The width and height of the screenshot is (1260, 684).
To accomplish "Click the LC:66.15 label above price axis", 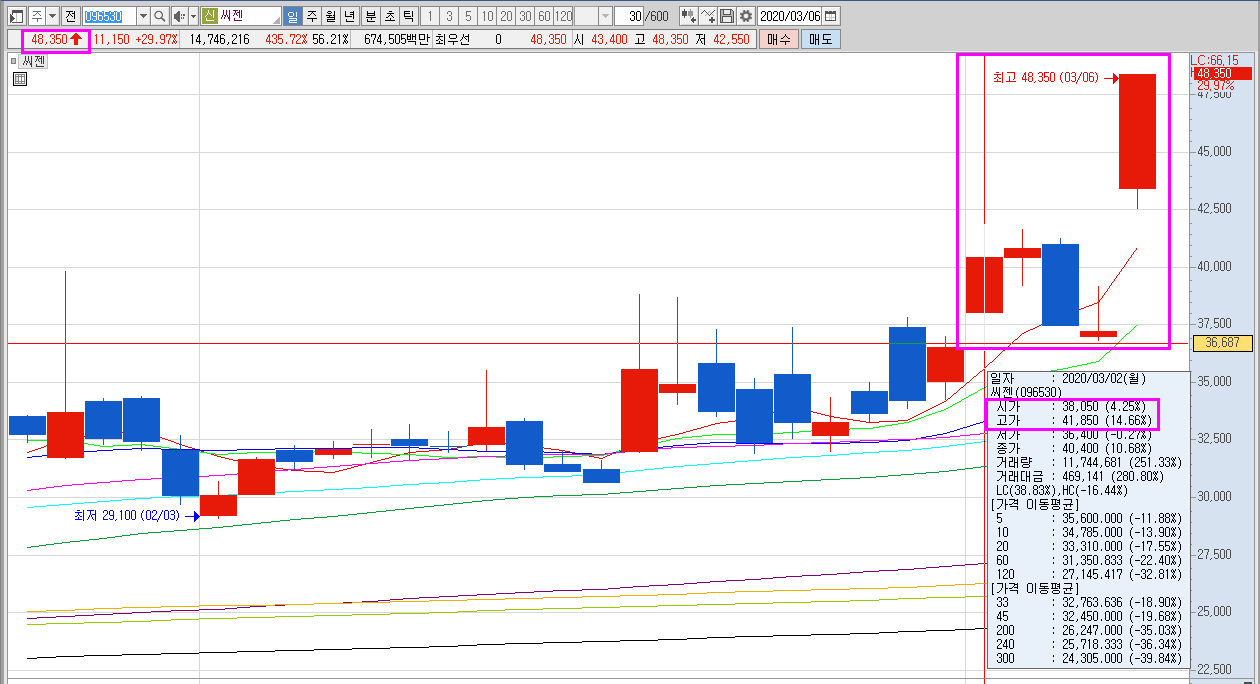I will point(1215,60).
